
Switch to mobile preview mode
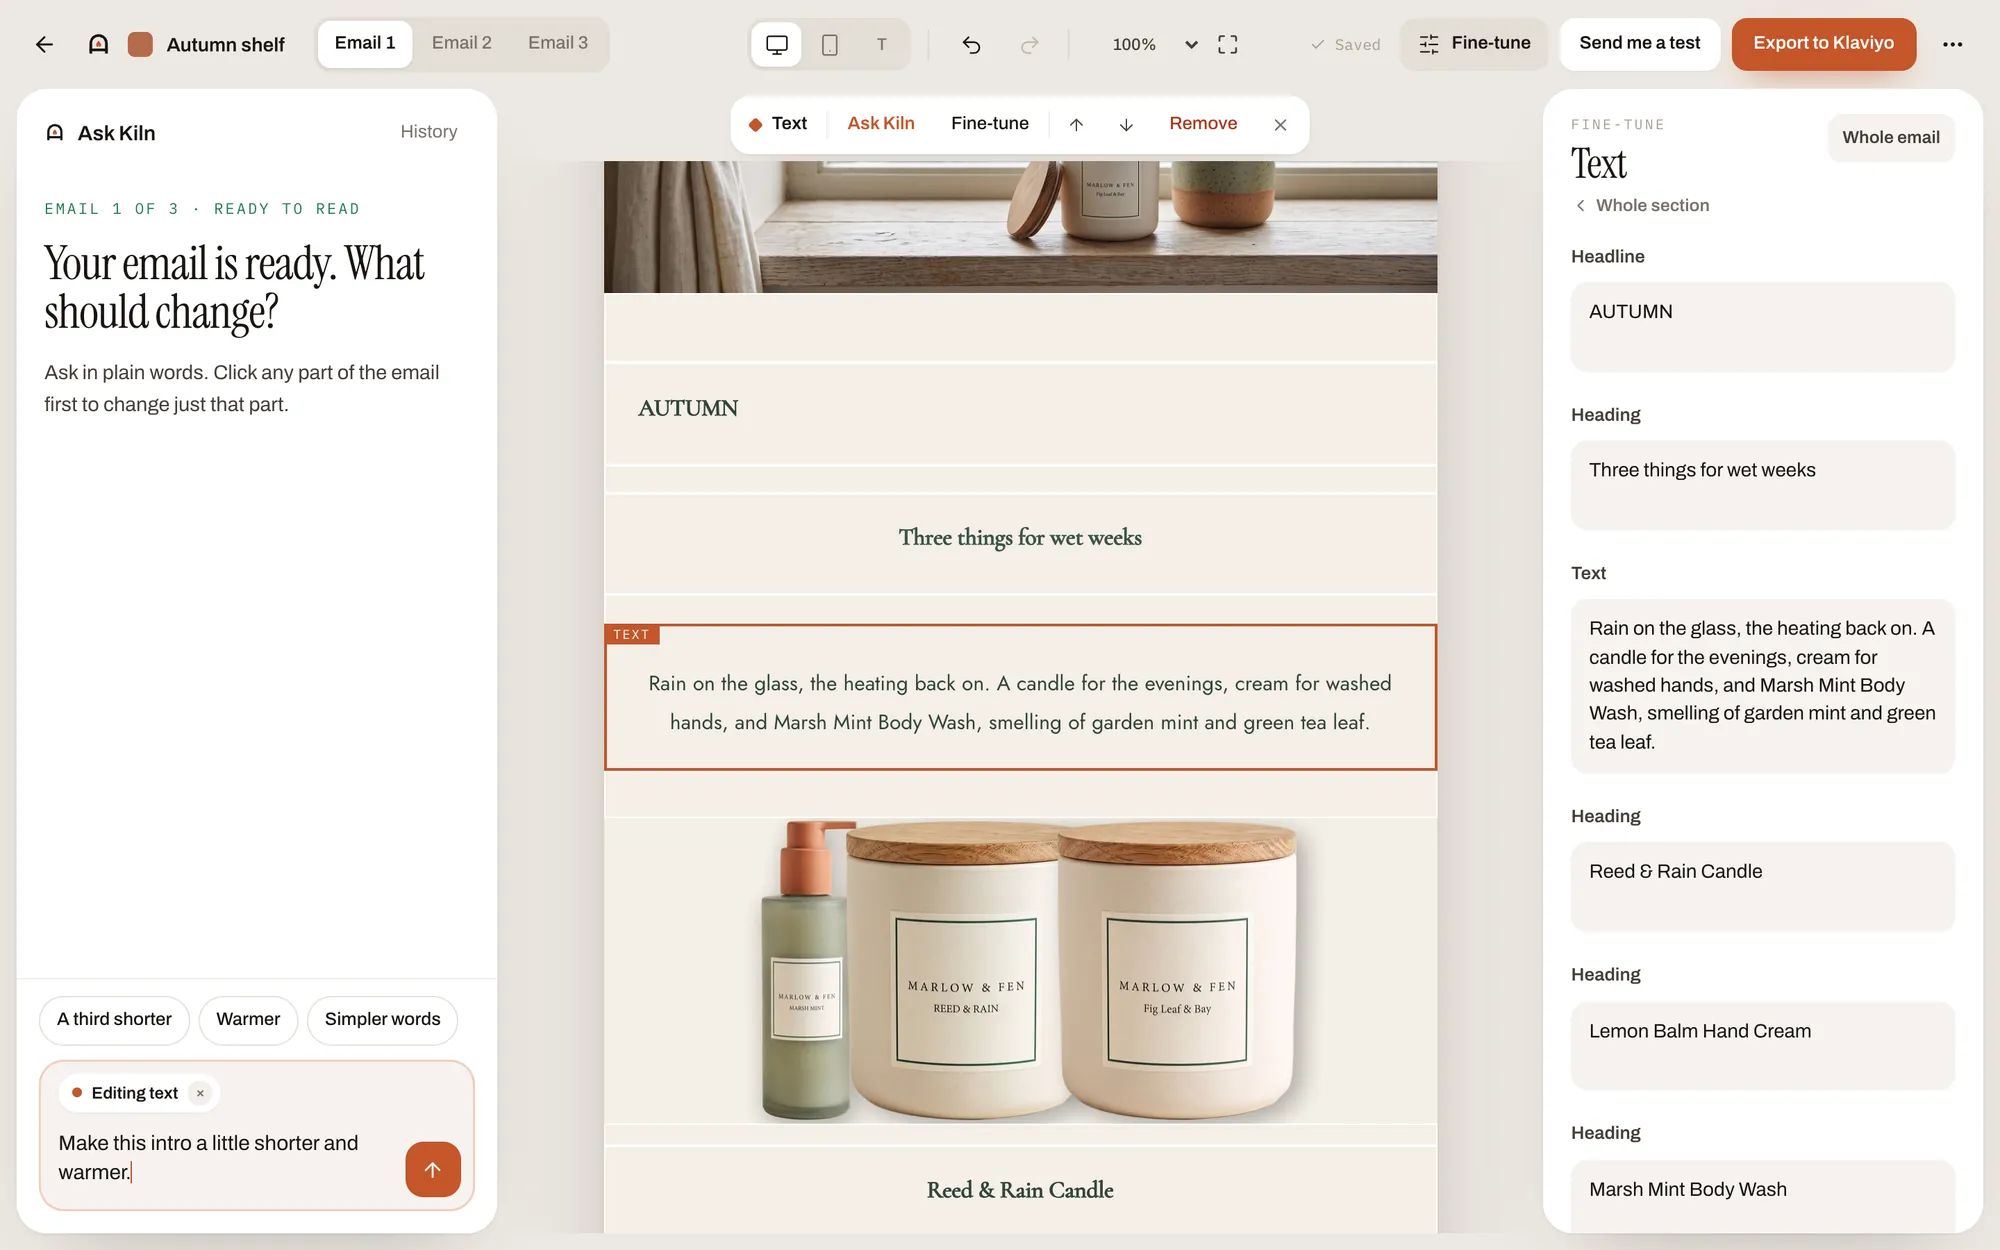[x=830, y=44]
